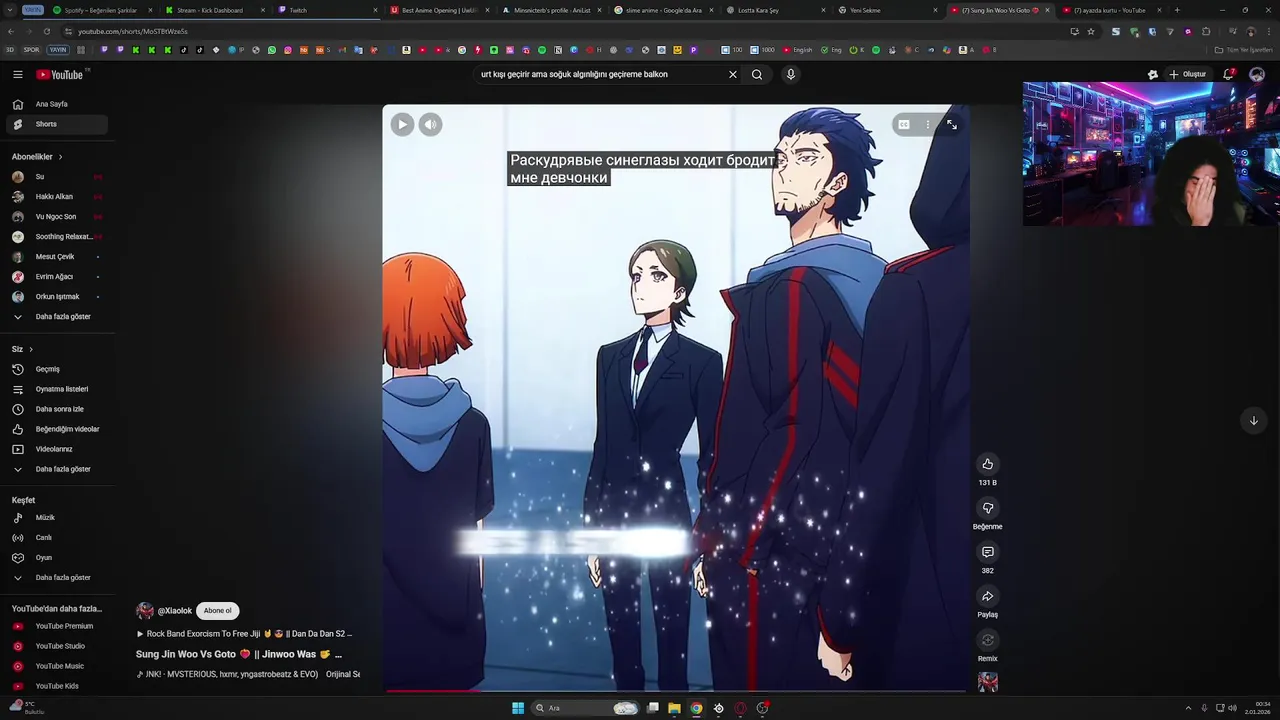Screen dimensions: 1280x720
Task: Open the Vu Ngoc Son channel
Action: 55,217
